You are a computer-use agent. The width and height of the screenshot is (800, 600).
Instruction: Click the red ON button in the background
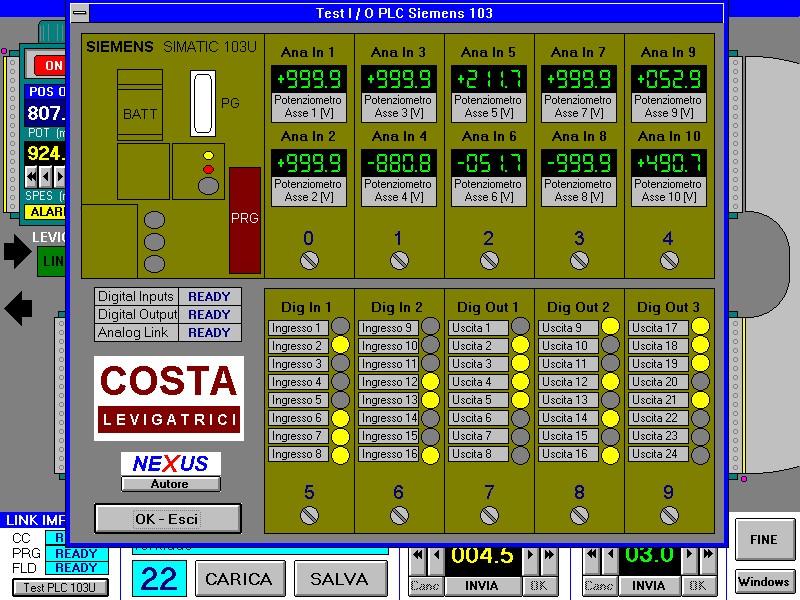(50, 65)
